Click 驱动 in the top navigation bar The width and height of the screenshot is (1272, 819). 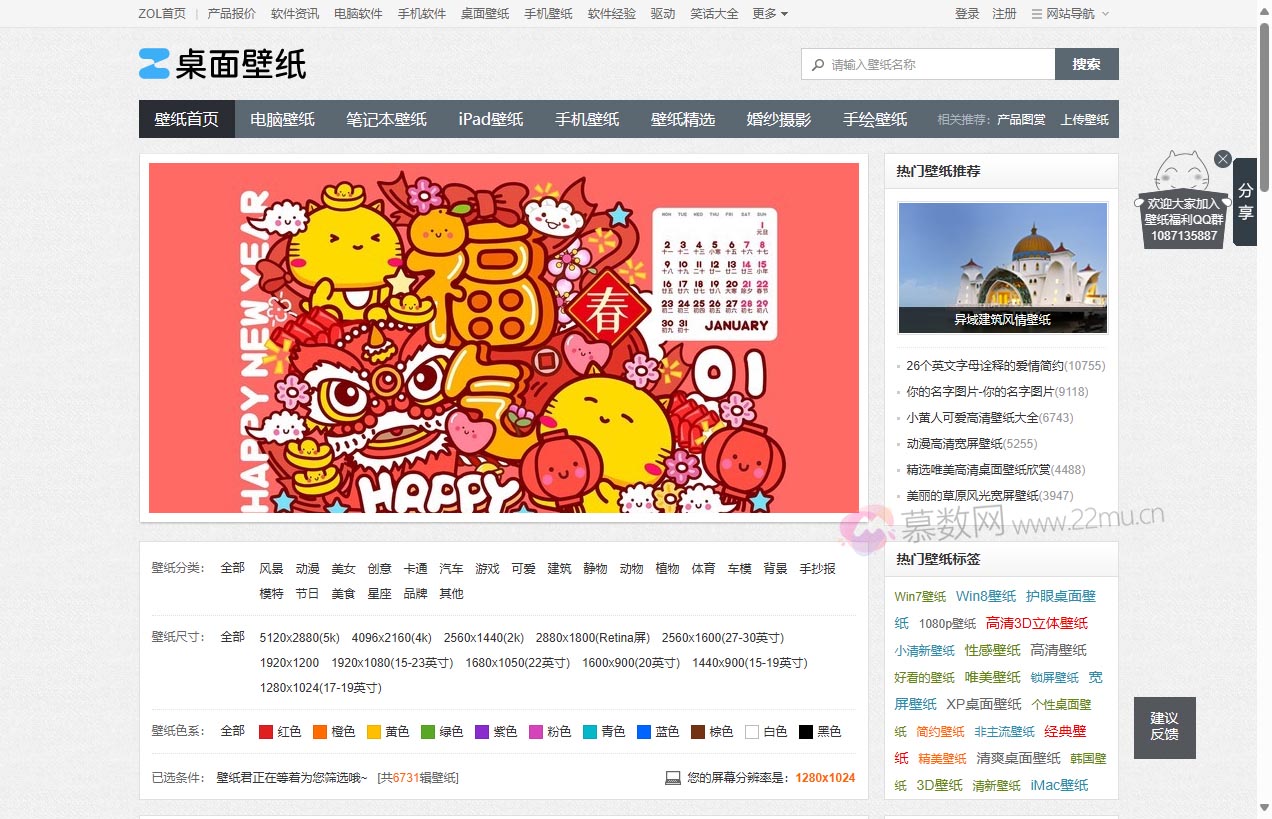[662, 14]
